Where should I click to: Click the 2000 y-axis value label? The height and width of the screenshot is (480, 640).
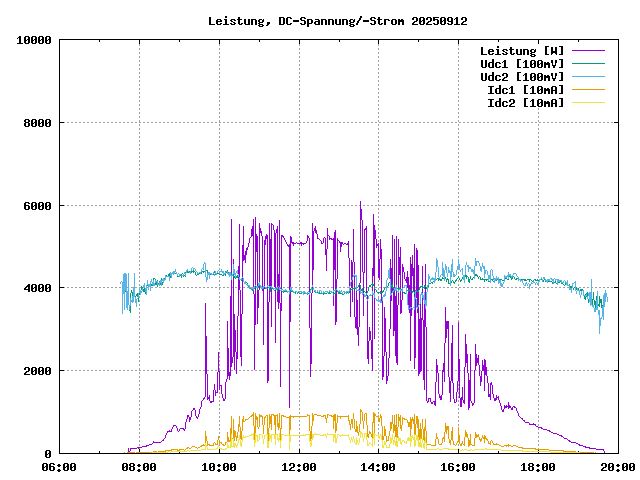(x=37, y=371)
